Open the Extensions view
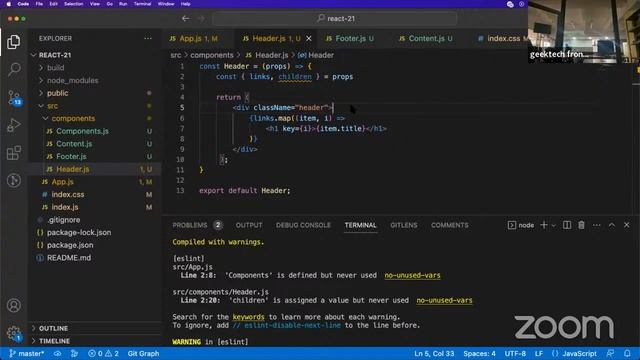This screenshot has width=640, height=360. click(13, 153)
